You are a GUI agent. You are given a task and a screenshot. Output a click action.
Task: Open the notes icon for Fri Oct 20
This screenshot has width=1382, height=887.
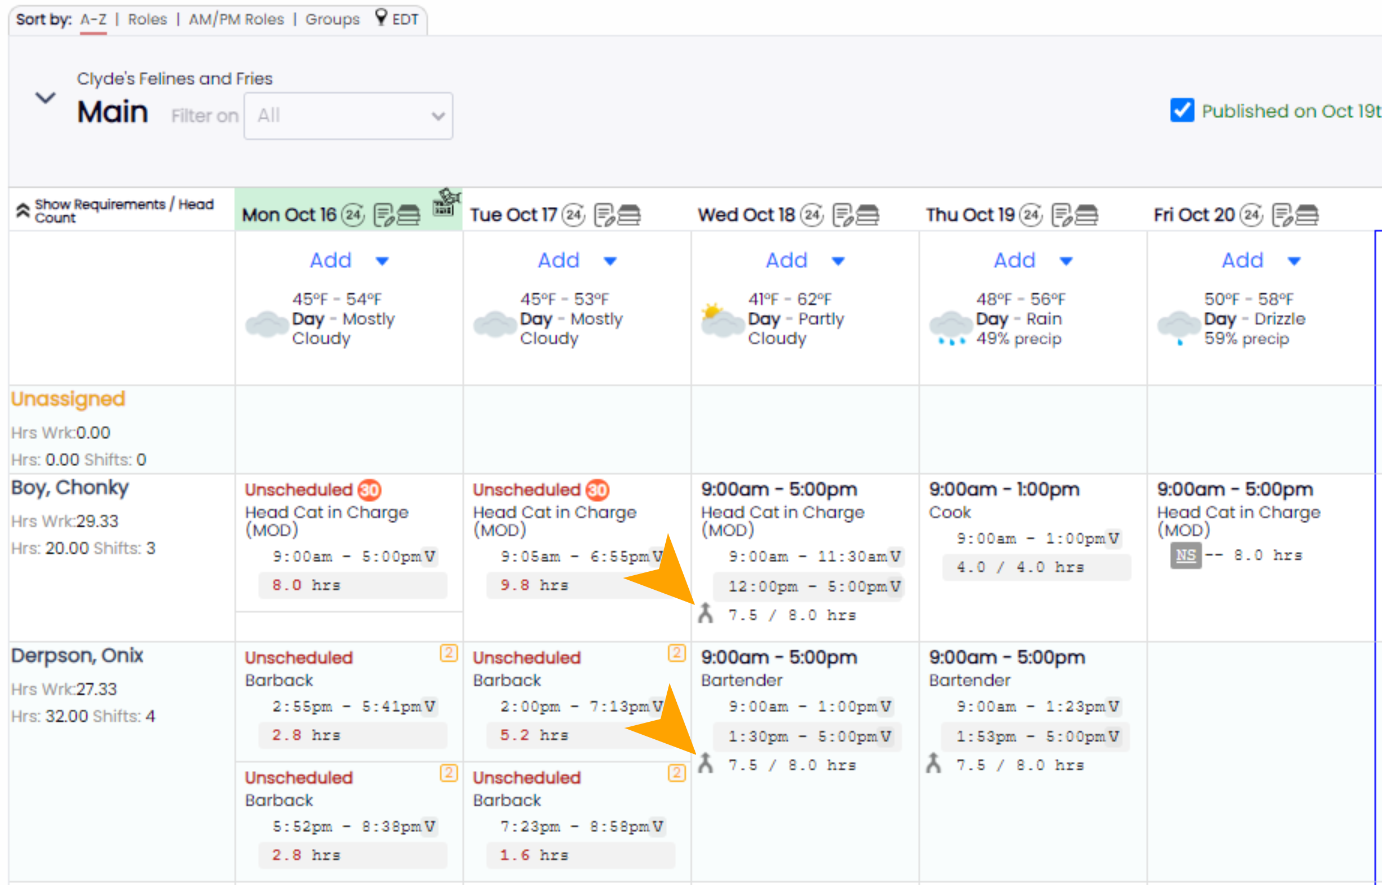(1282, 215)
